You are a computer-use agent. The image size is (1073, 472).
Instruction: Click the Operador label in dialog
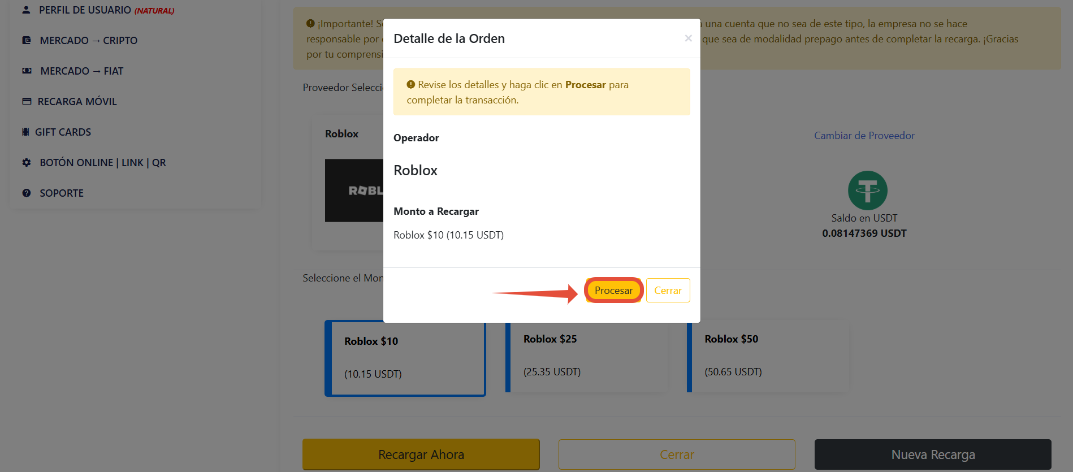416,137
